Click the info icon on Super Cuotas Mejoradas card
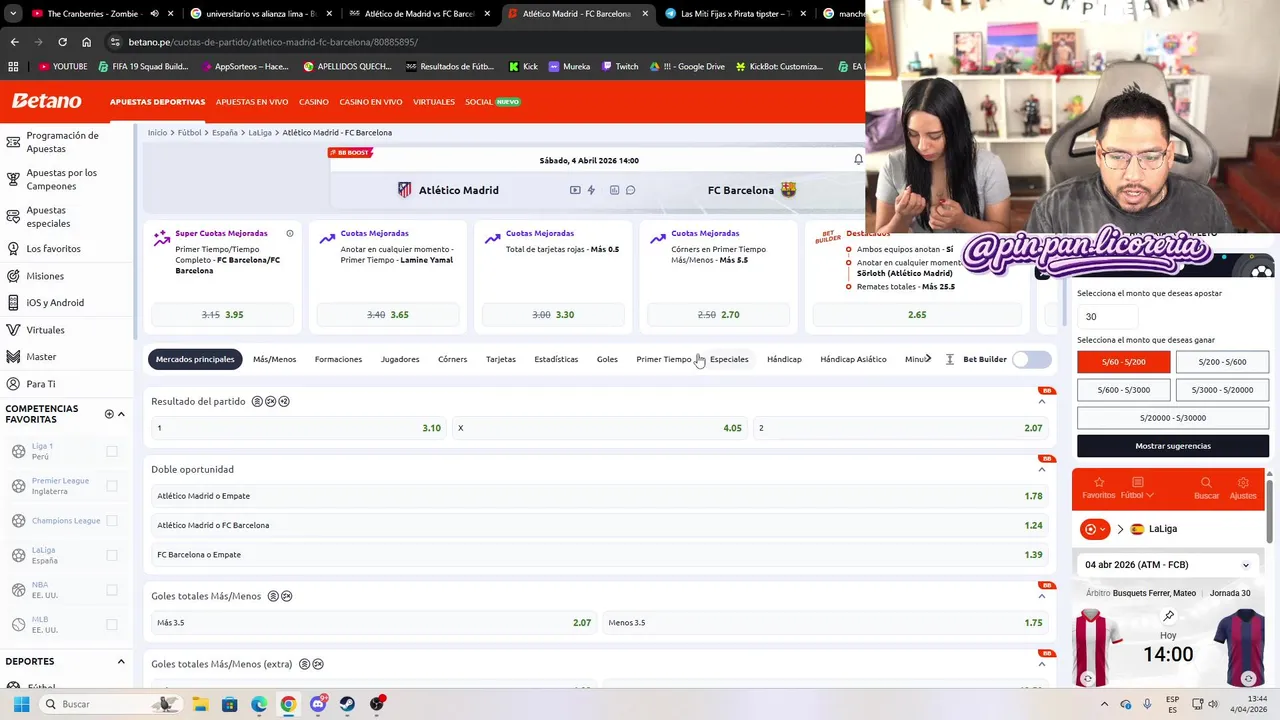The width and height of the screenshot is (1280, 720). coord(290,233)
